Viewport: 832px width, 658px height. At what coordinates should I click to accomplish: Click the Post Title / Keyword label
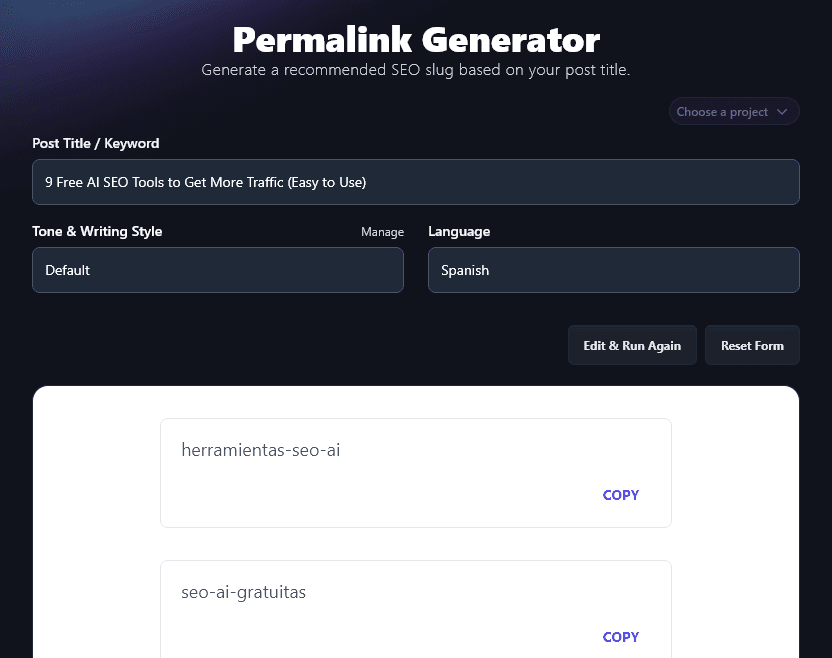pos(95,143)
